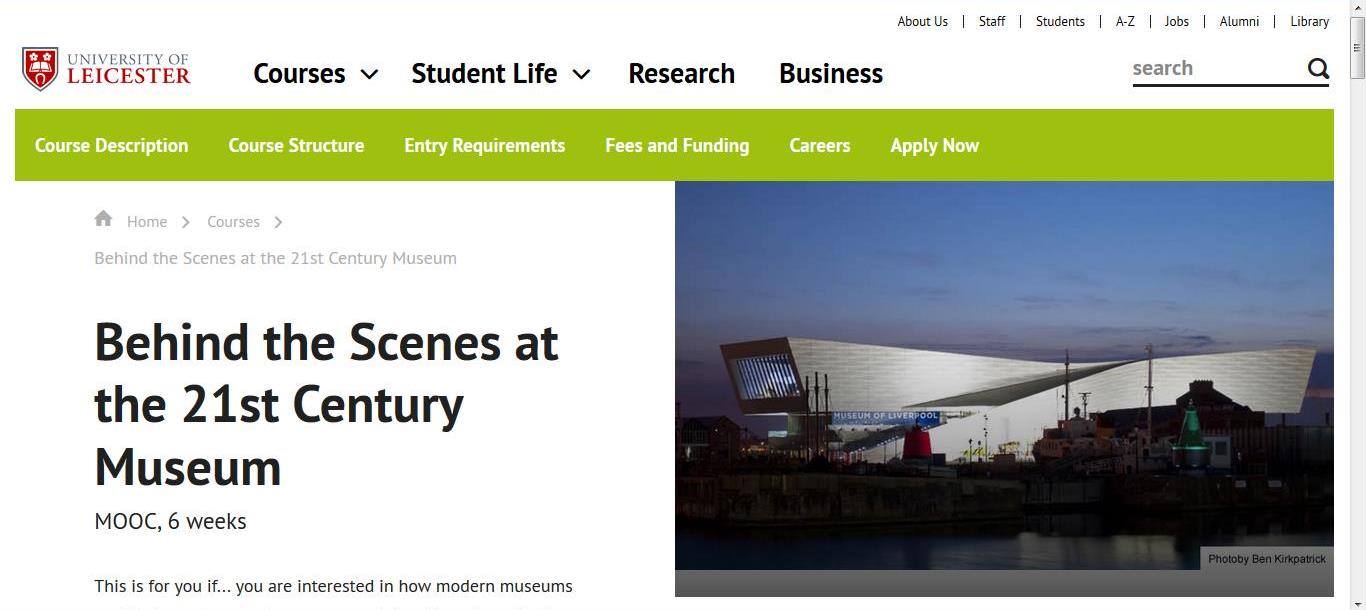Open the Business menu item
Screen dimensions: 1366x610
[x=830, y=73]
